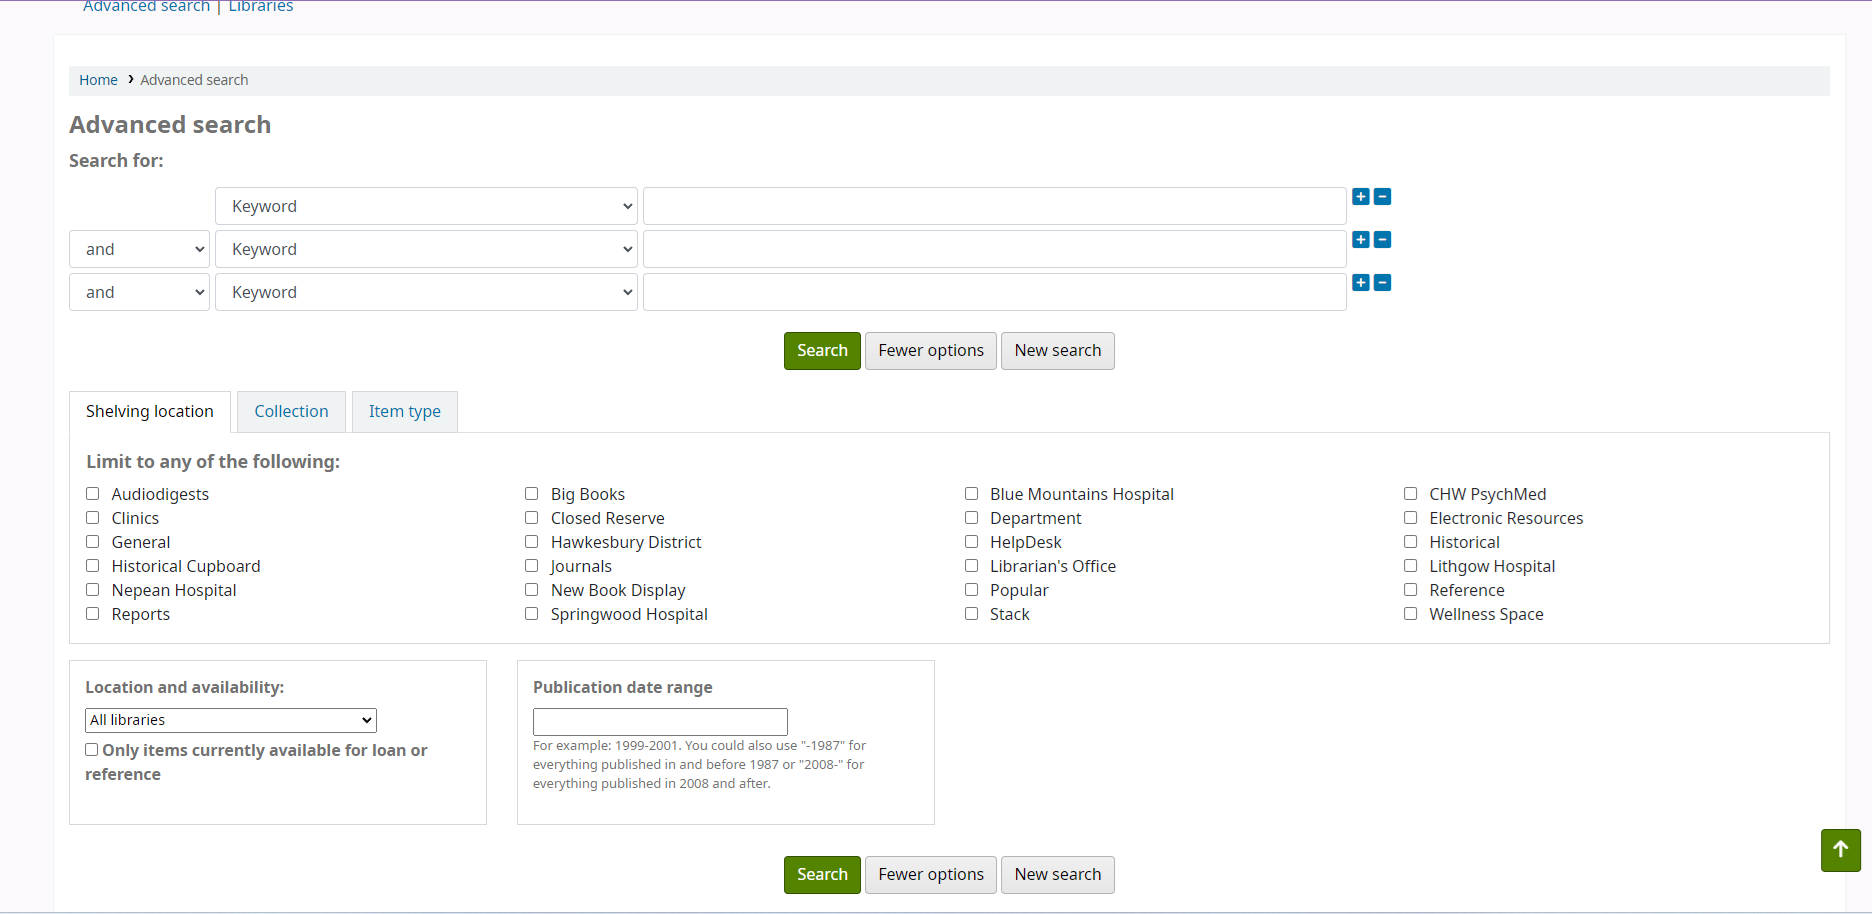Check the New Book Display checkbox
Viewport: 1872px width, 914px height.
point(532,590)
